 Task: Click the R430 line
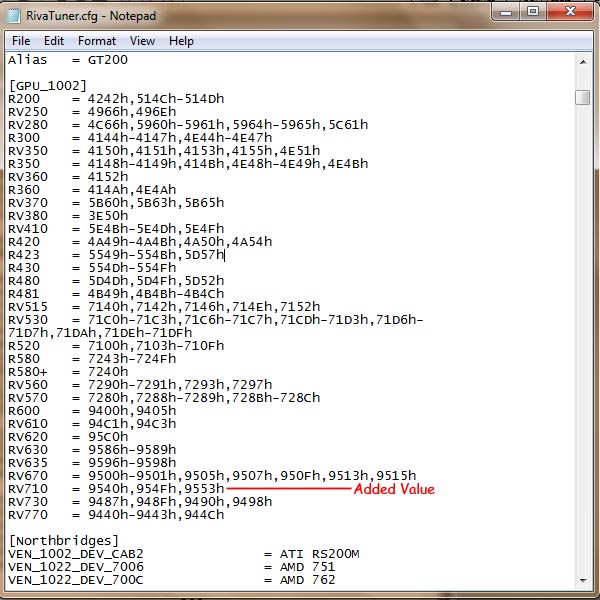point(92,268)
